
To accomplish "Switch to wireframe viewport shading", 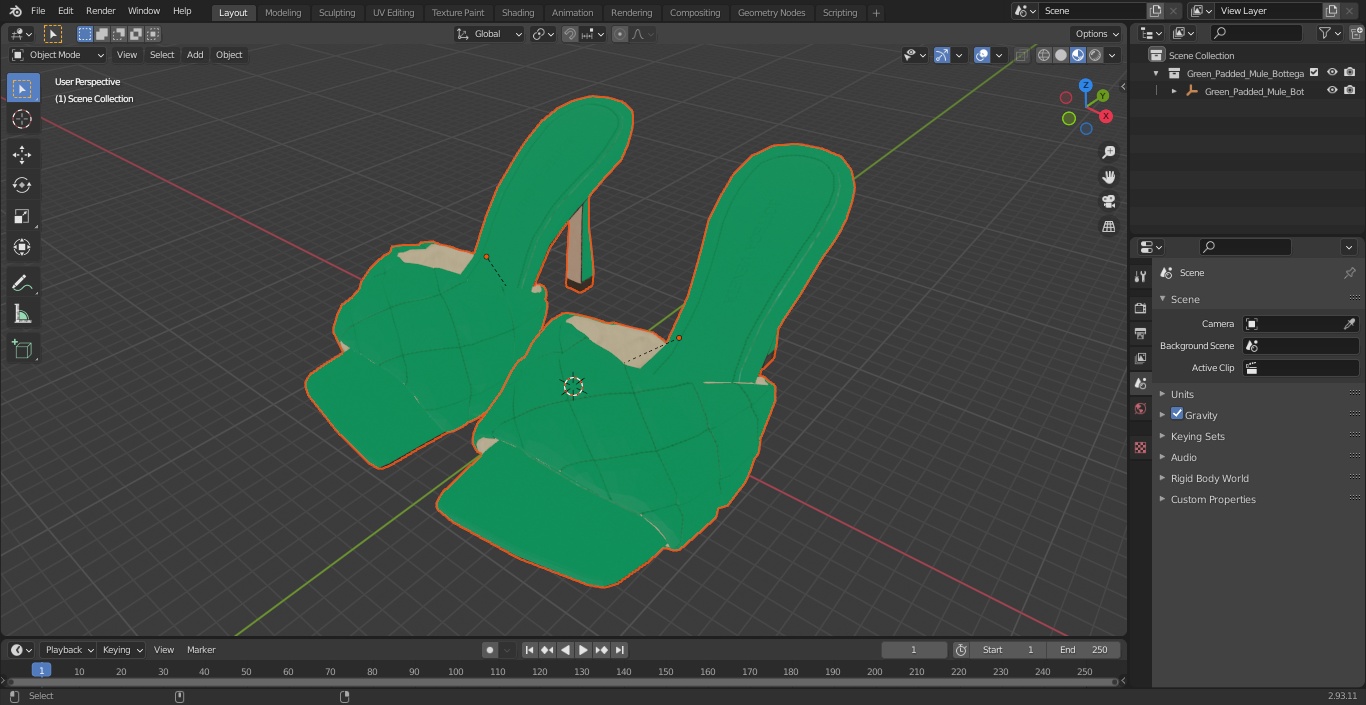I will click(1044, 55).
